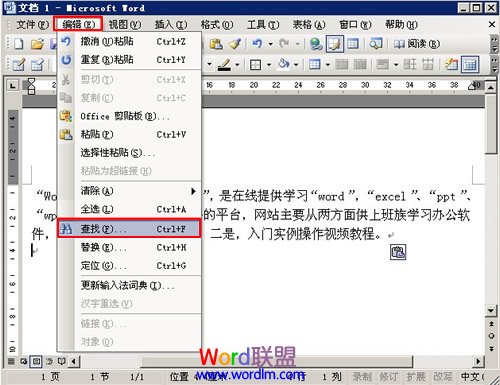Choose 定位(G)... in the Edit menu

[x=129, y=266]
